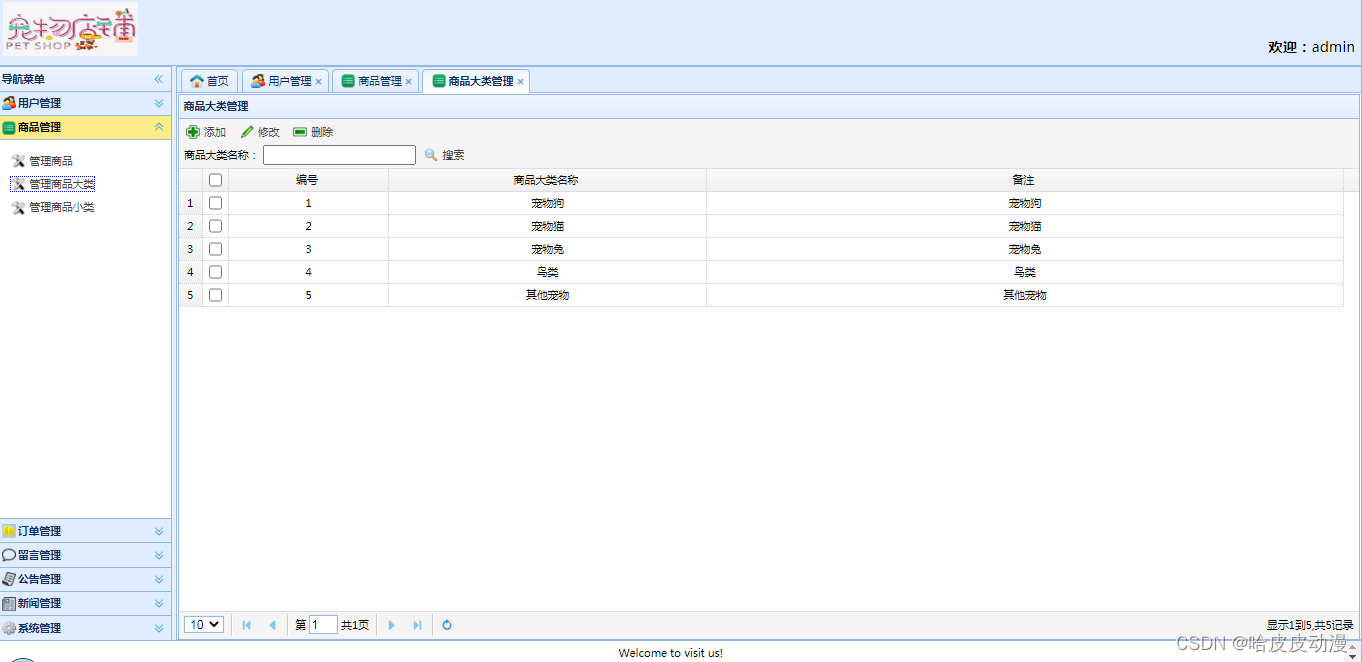
Task: Close the 商品大类管理 tab
Action: pyautogui.click(x=520, y=82)
